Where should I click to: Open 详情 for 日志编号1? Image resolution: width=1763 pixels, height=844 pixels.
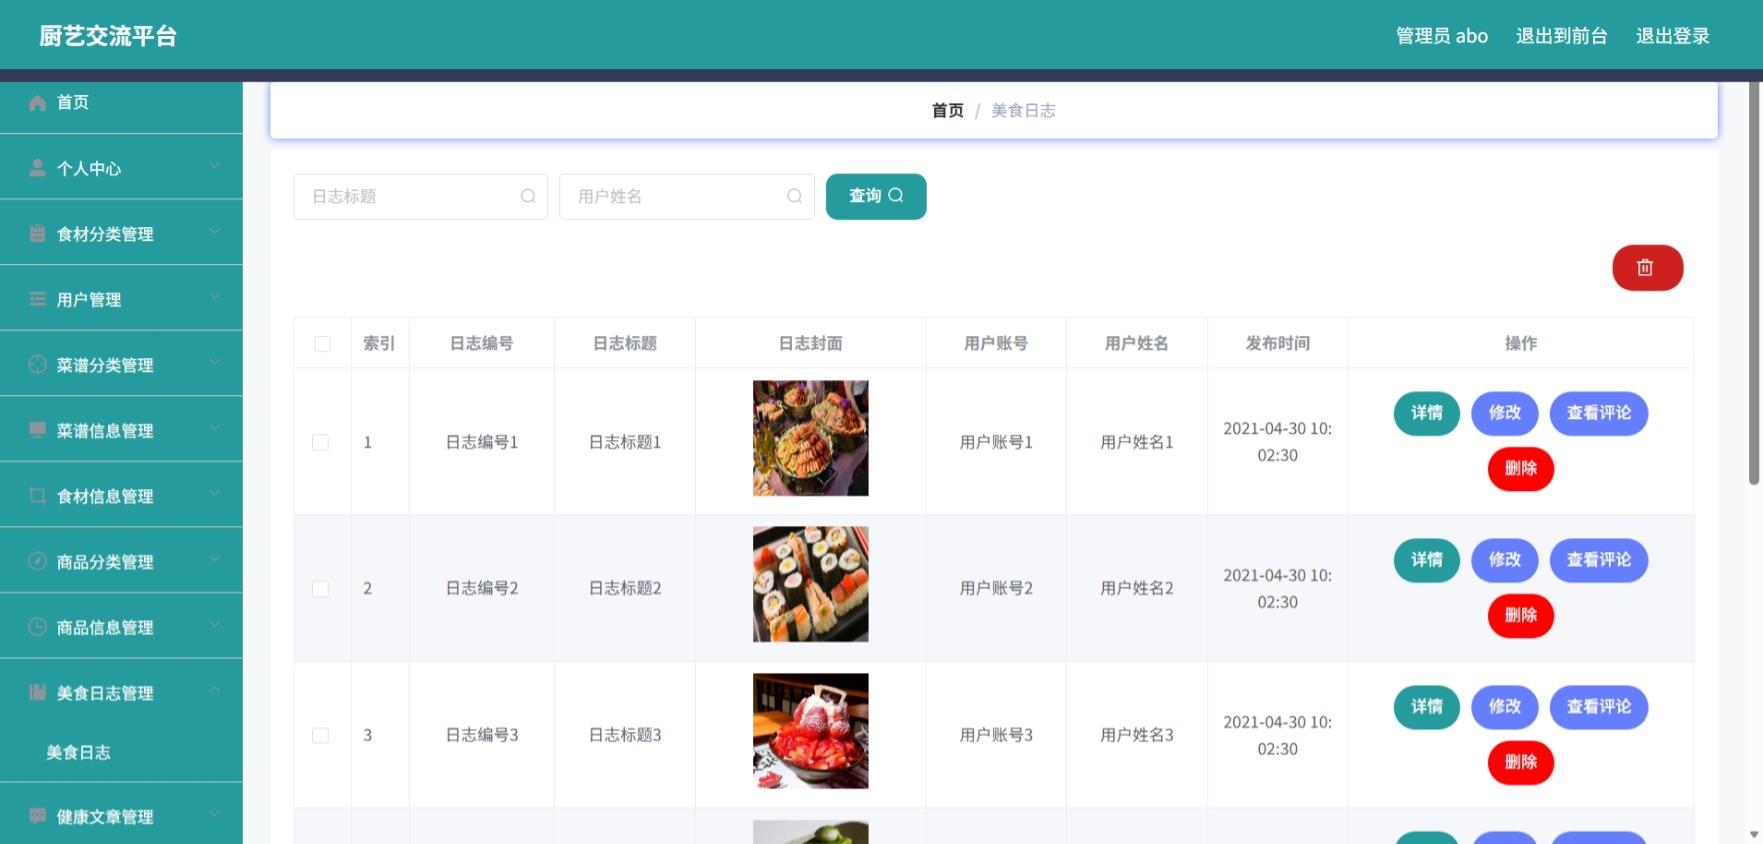(1427, 413)
